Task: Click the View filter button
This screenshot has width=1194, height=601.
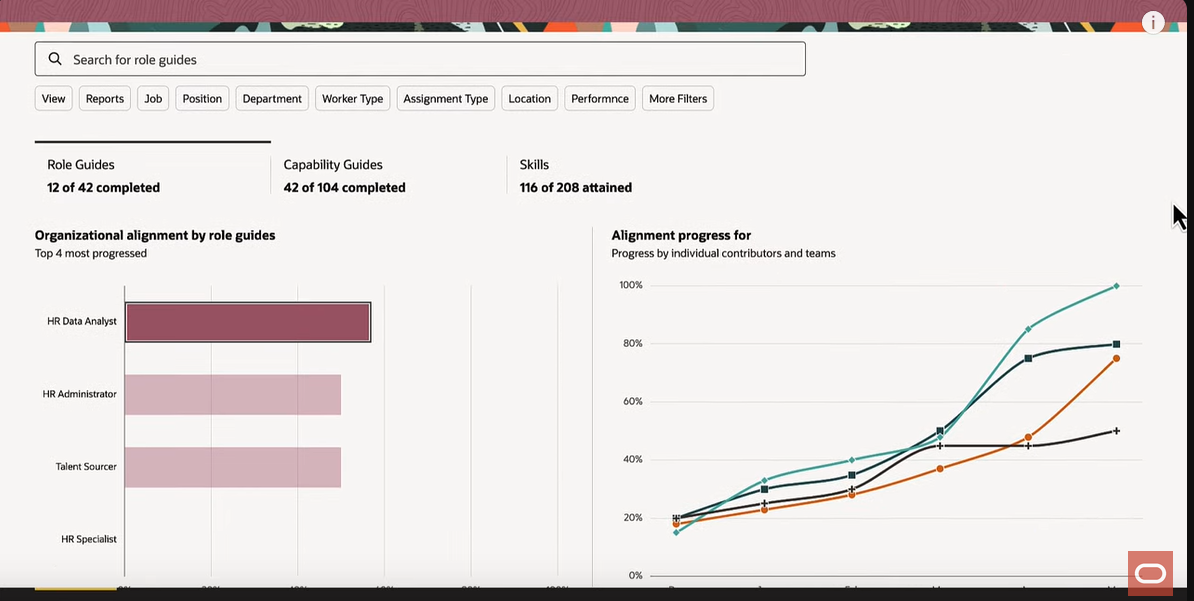Action: pyautogui.click(x=53, y=98)
